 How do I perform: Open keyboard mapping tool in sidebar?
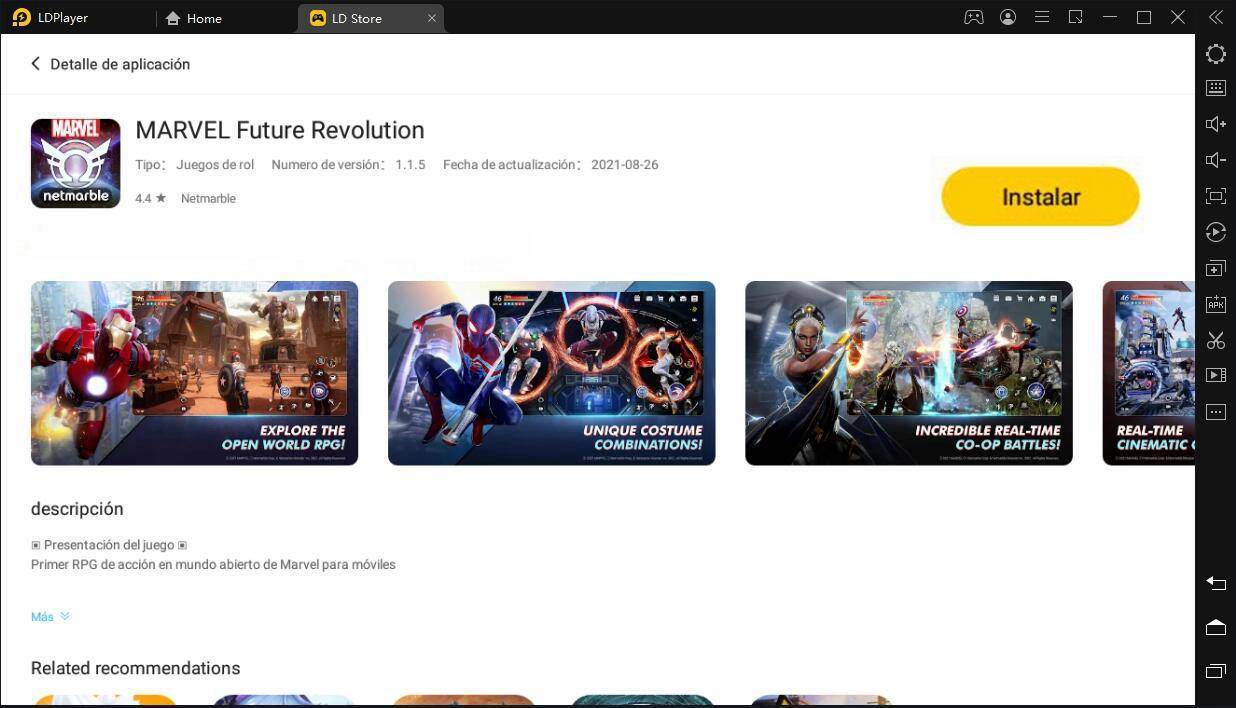(x=1216, y=88)
